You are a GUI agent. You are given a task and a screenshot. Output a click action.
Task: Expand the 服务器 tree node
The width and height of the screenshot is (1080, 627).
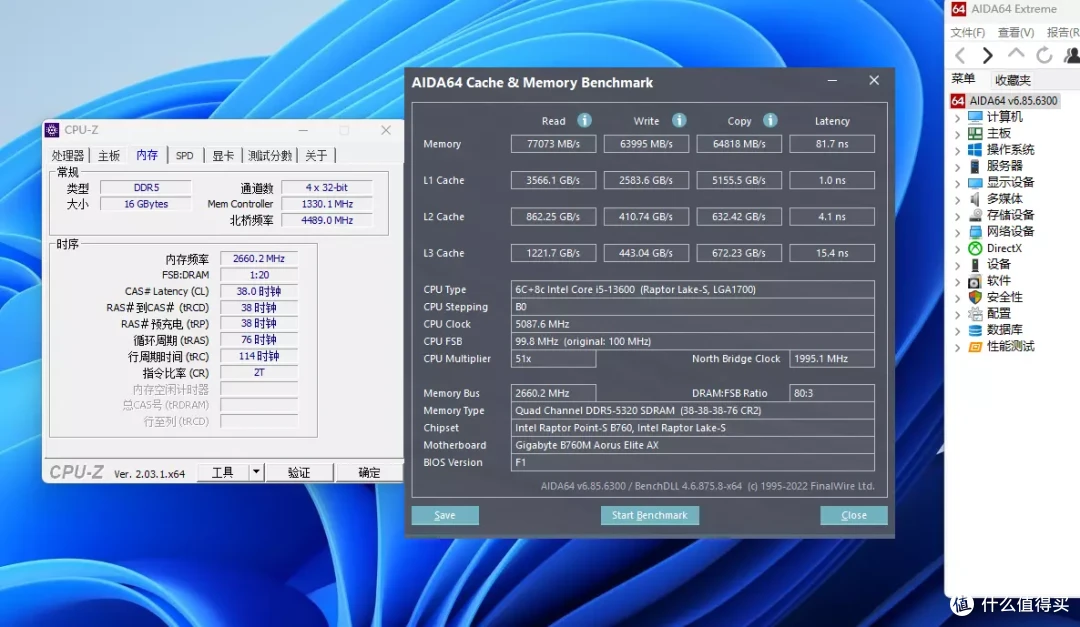pyautogui.click(x=957, y=167)
